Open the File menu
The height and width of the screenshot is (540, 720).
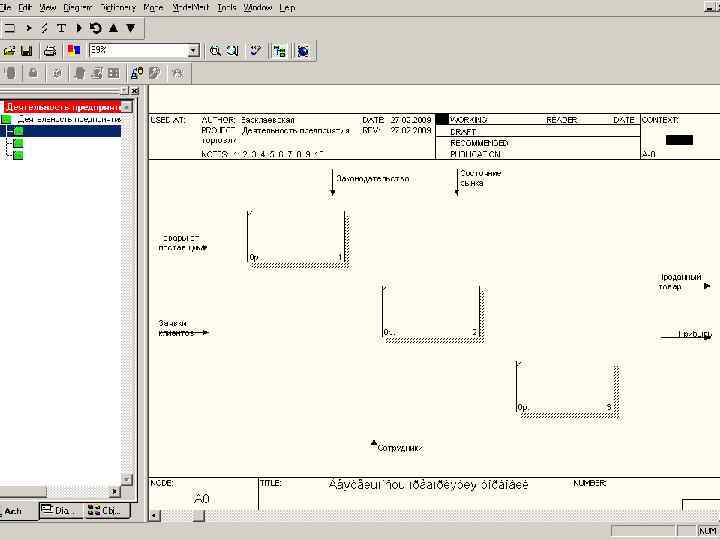tap(6, 7)
